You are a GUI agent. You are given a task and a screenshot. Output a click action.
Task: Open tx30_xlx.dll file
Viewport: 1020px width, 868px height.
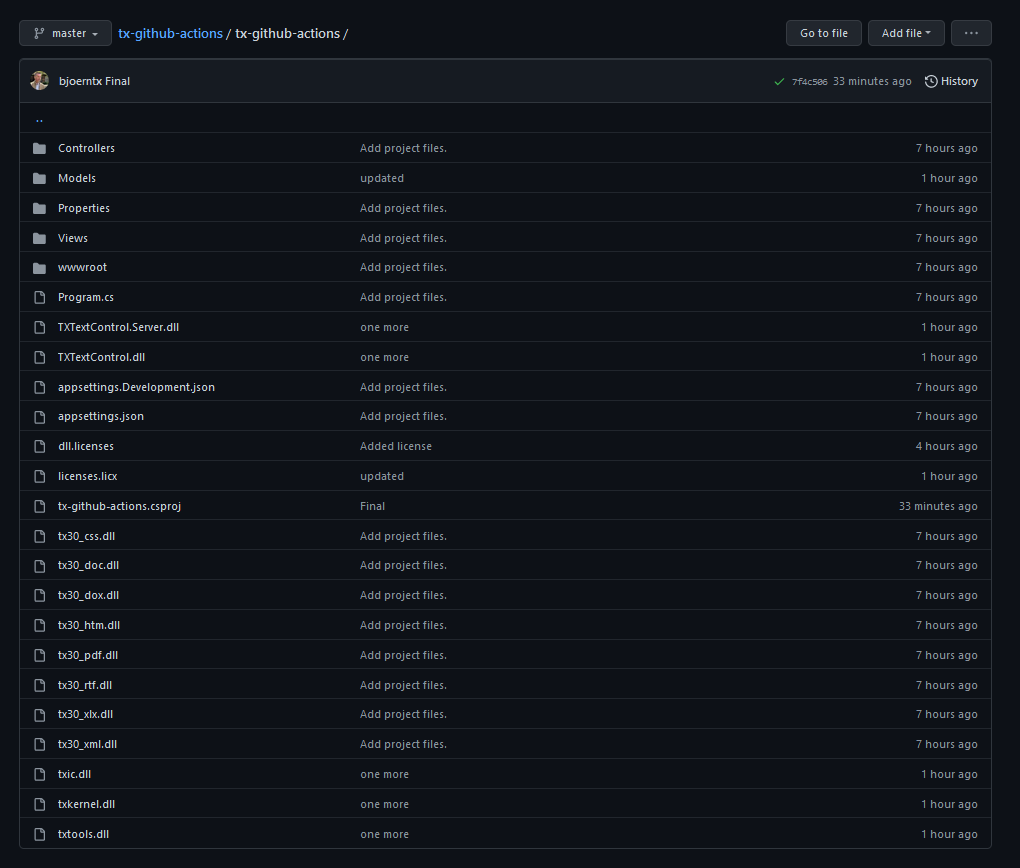pos(85,714)
